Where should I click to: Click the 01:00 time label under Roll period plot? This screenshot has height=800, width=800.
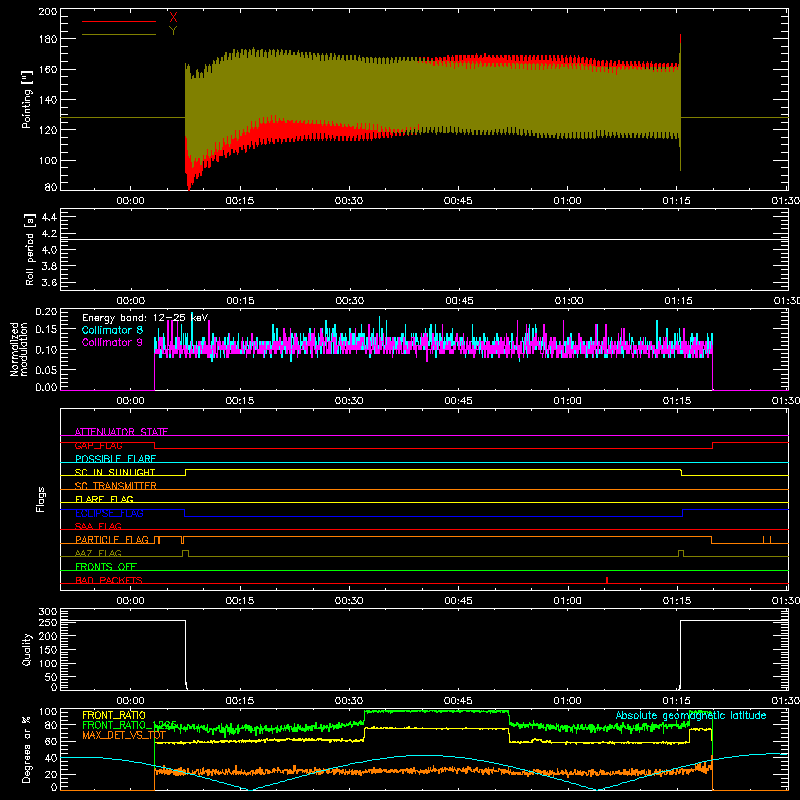point(568,301)
